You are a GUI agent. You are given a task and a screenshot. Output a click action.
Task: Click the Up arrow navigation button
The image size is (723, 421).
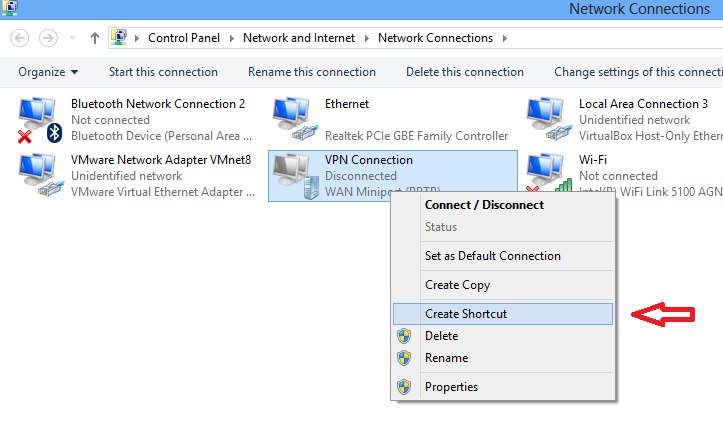click(x=94, y=38)
